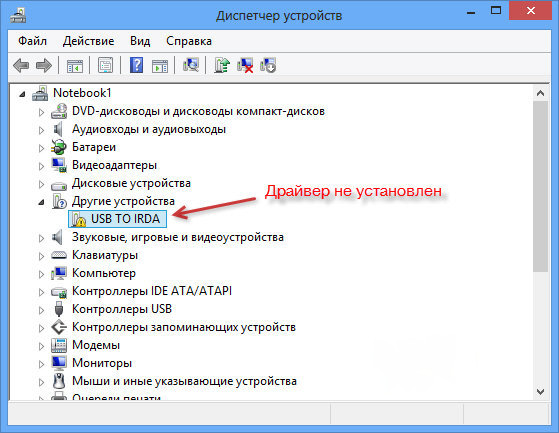Select the Мониторы tree item

(102, 363)
